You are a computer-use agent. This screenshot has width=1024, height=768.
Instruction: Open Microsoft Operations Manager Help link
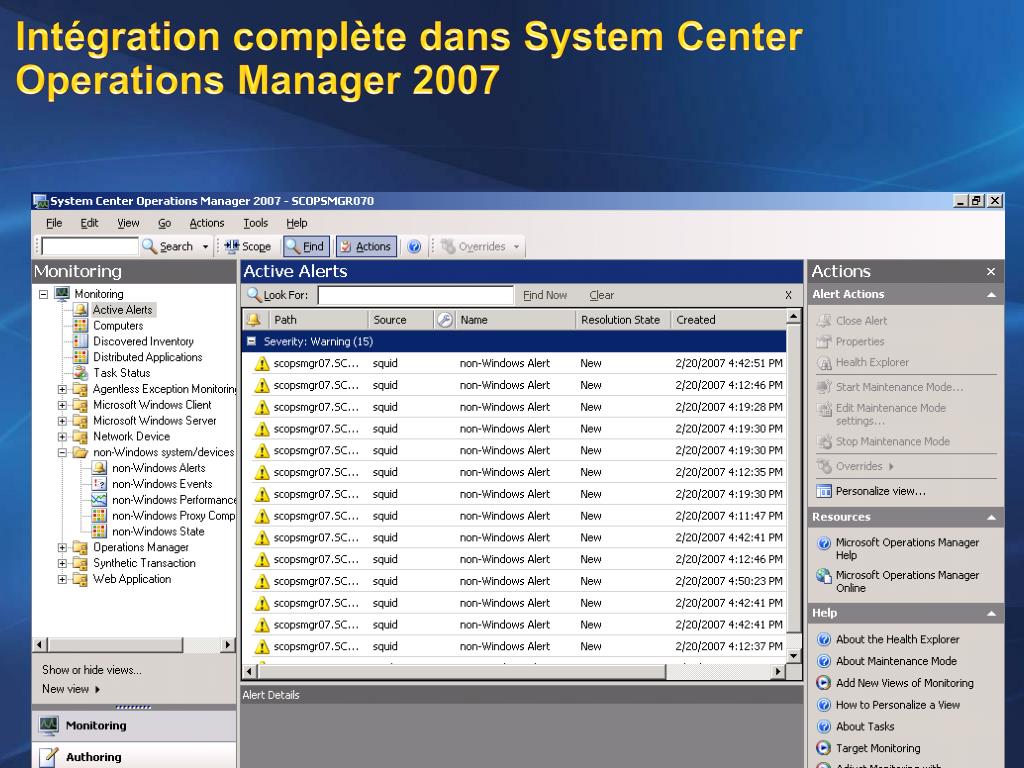(x=906, y=549)
